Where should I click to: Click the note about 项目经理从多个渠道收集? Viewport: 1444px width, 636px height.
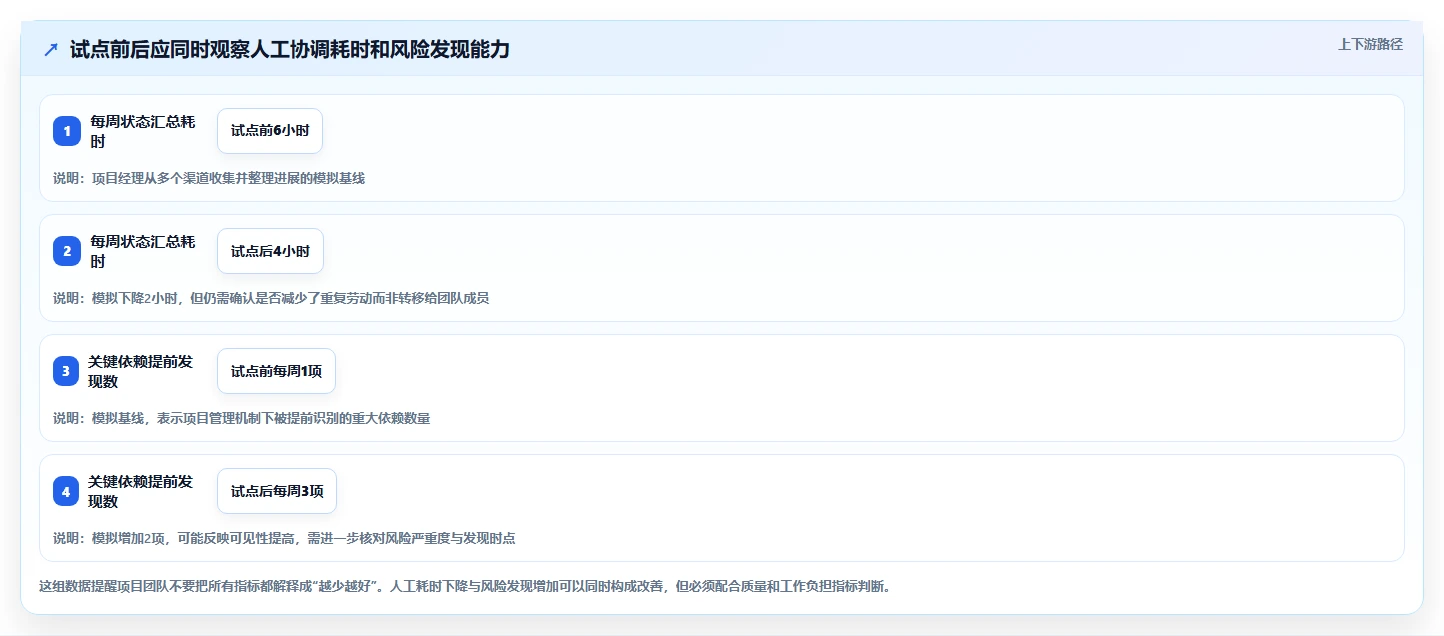coord(209,178)
